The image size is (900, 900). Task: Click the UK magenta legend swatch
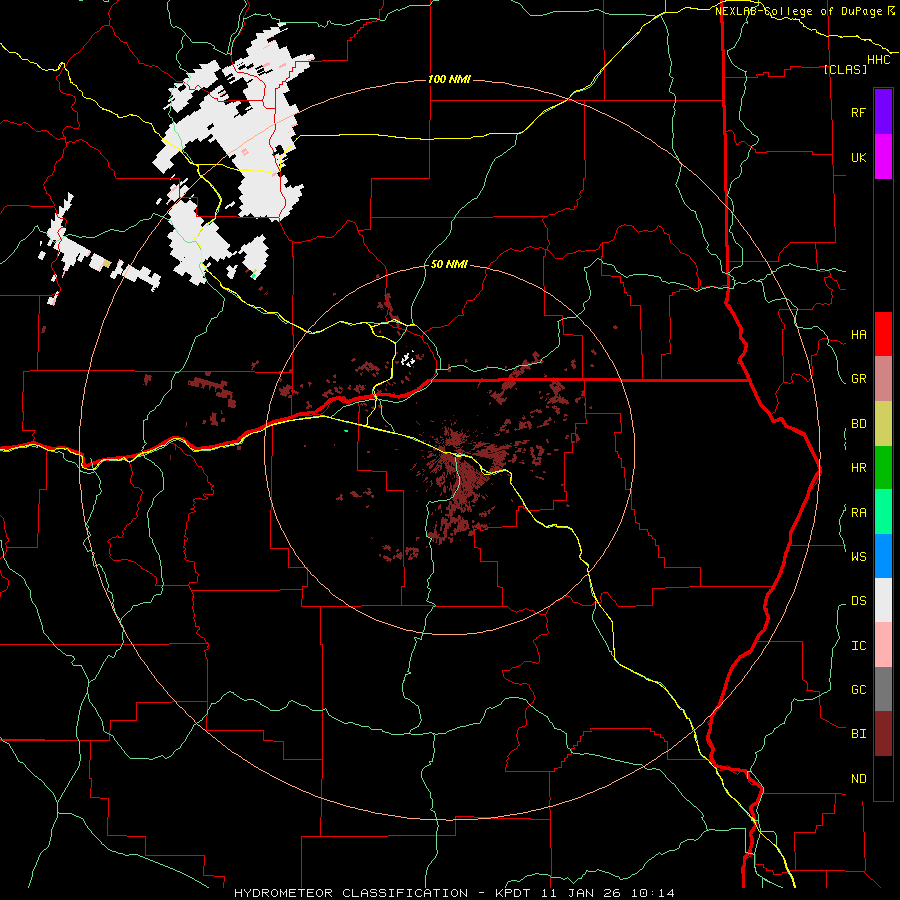(883, 157)
